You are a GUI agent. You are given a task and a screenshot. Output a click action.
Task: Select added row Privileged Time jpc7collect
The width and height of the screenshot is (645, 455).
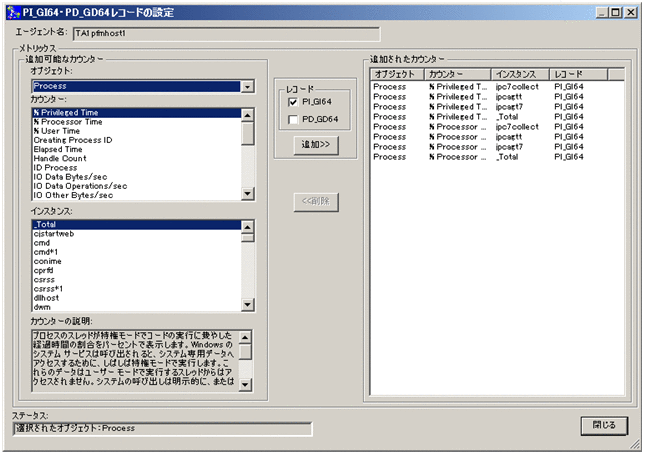(497, 87)
